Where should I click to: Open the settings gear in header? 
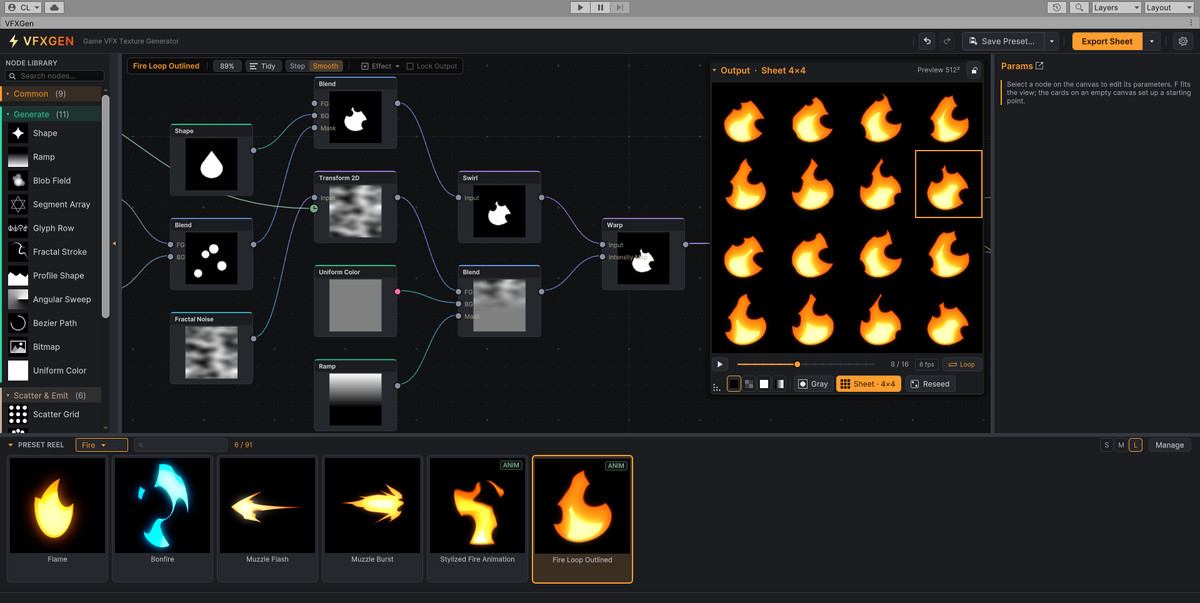coord(1183,41)
